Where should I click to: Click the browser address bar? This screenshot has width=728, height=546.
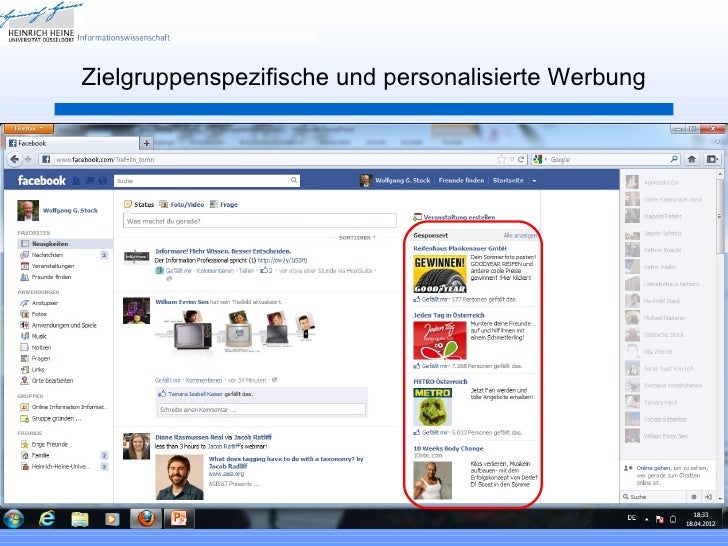(274, 159)
